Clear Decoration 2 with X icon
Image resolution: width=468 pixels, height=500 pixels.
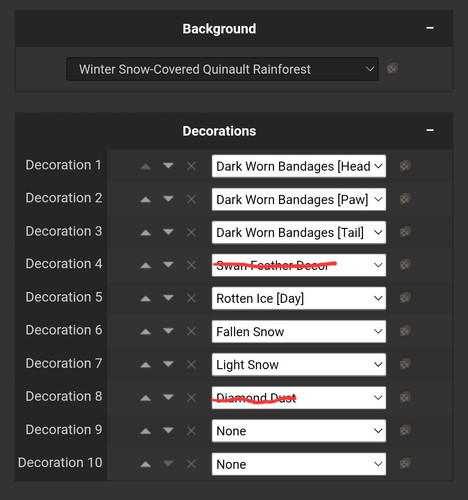pyautogui.click(x=191, y=199)
